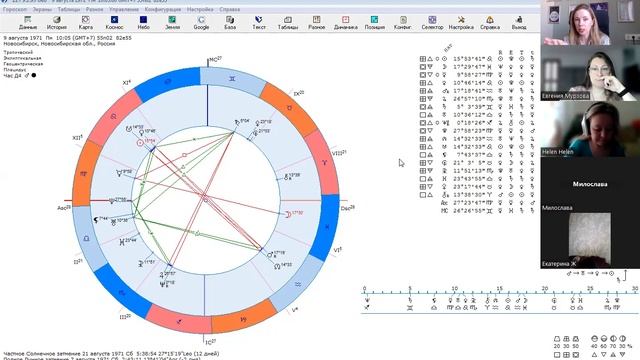Open the Справка menu in menu bar

[x=229, y=9]
